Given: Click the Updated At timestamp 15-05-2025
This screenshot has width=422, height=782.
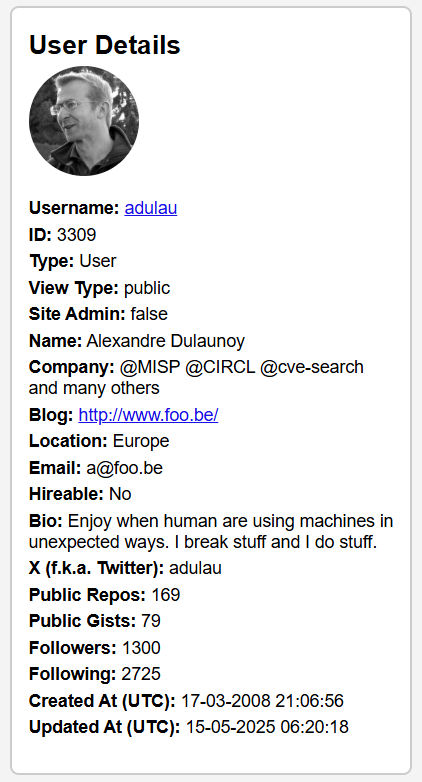Looking at the screenshot, I should point(267,727).
